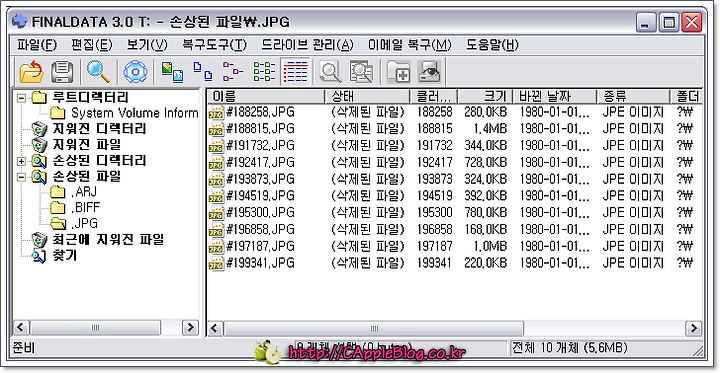Open the 보기(V) menu
The height and width of the screenshot is (373, 720).
pyautogui.click(x=147, y=45)
